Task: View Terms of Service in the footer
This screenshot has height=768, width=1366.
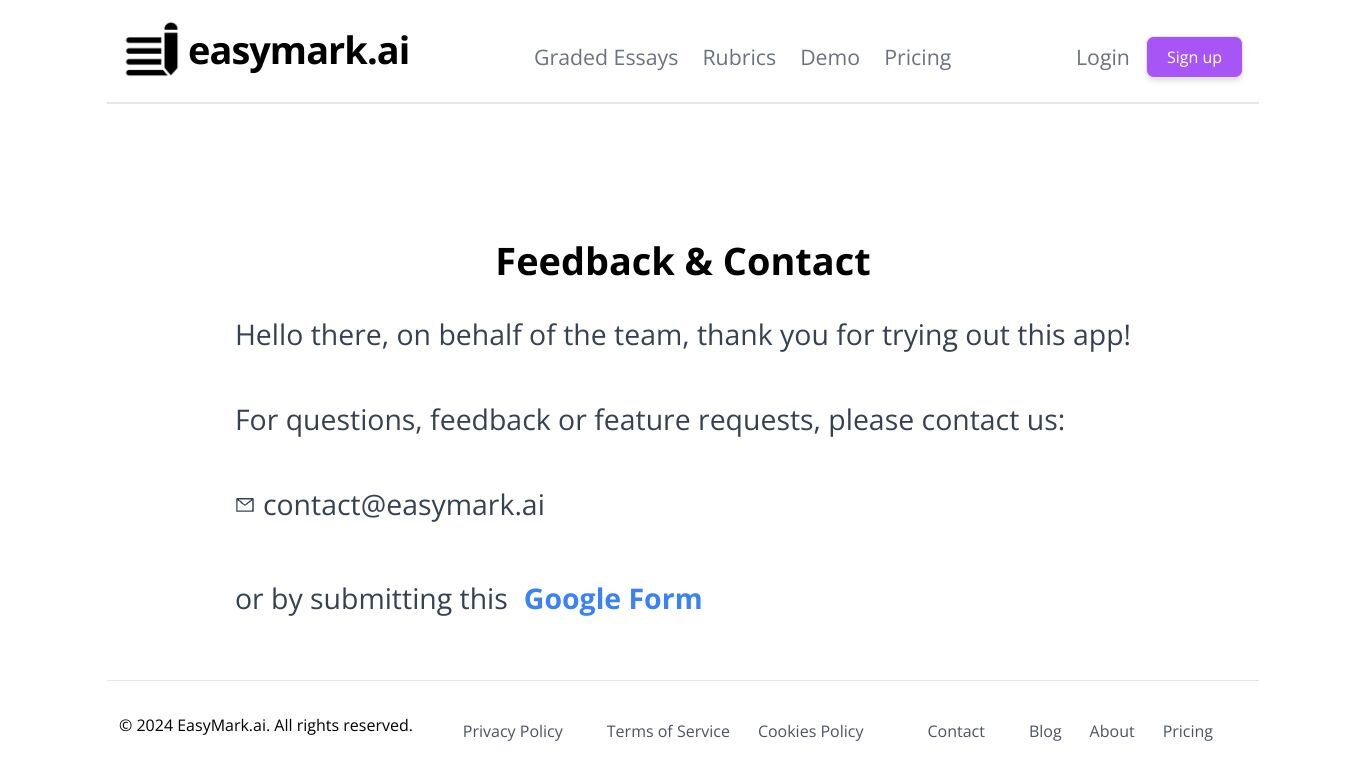Action: (x=668, y=731)
